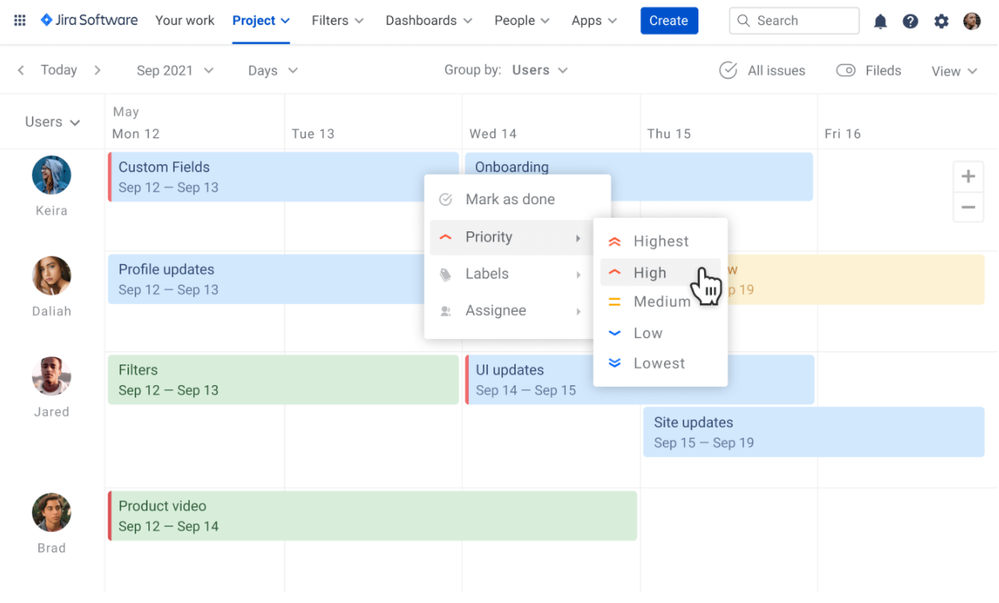Viewport: 999px width, 603px height.
Task: Jump to Today on the timeline
Action: tap(58, 70)
